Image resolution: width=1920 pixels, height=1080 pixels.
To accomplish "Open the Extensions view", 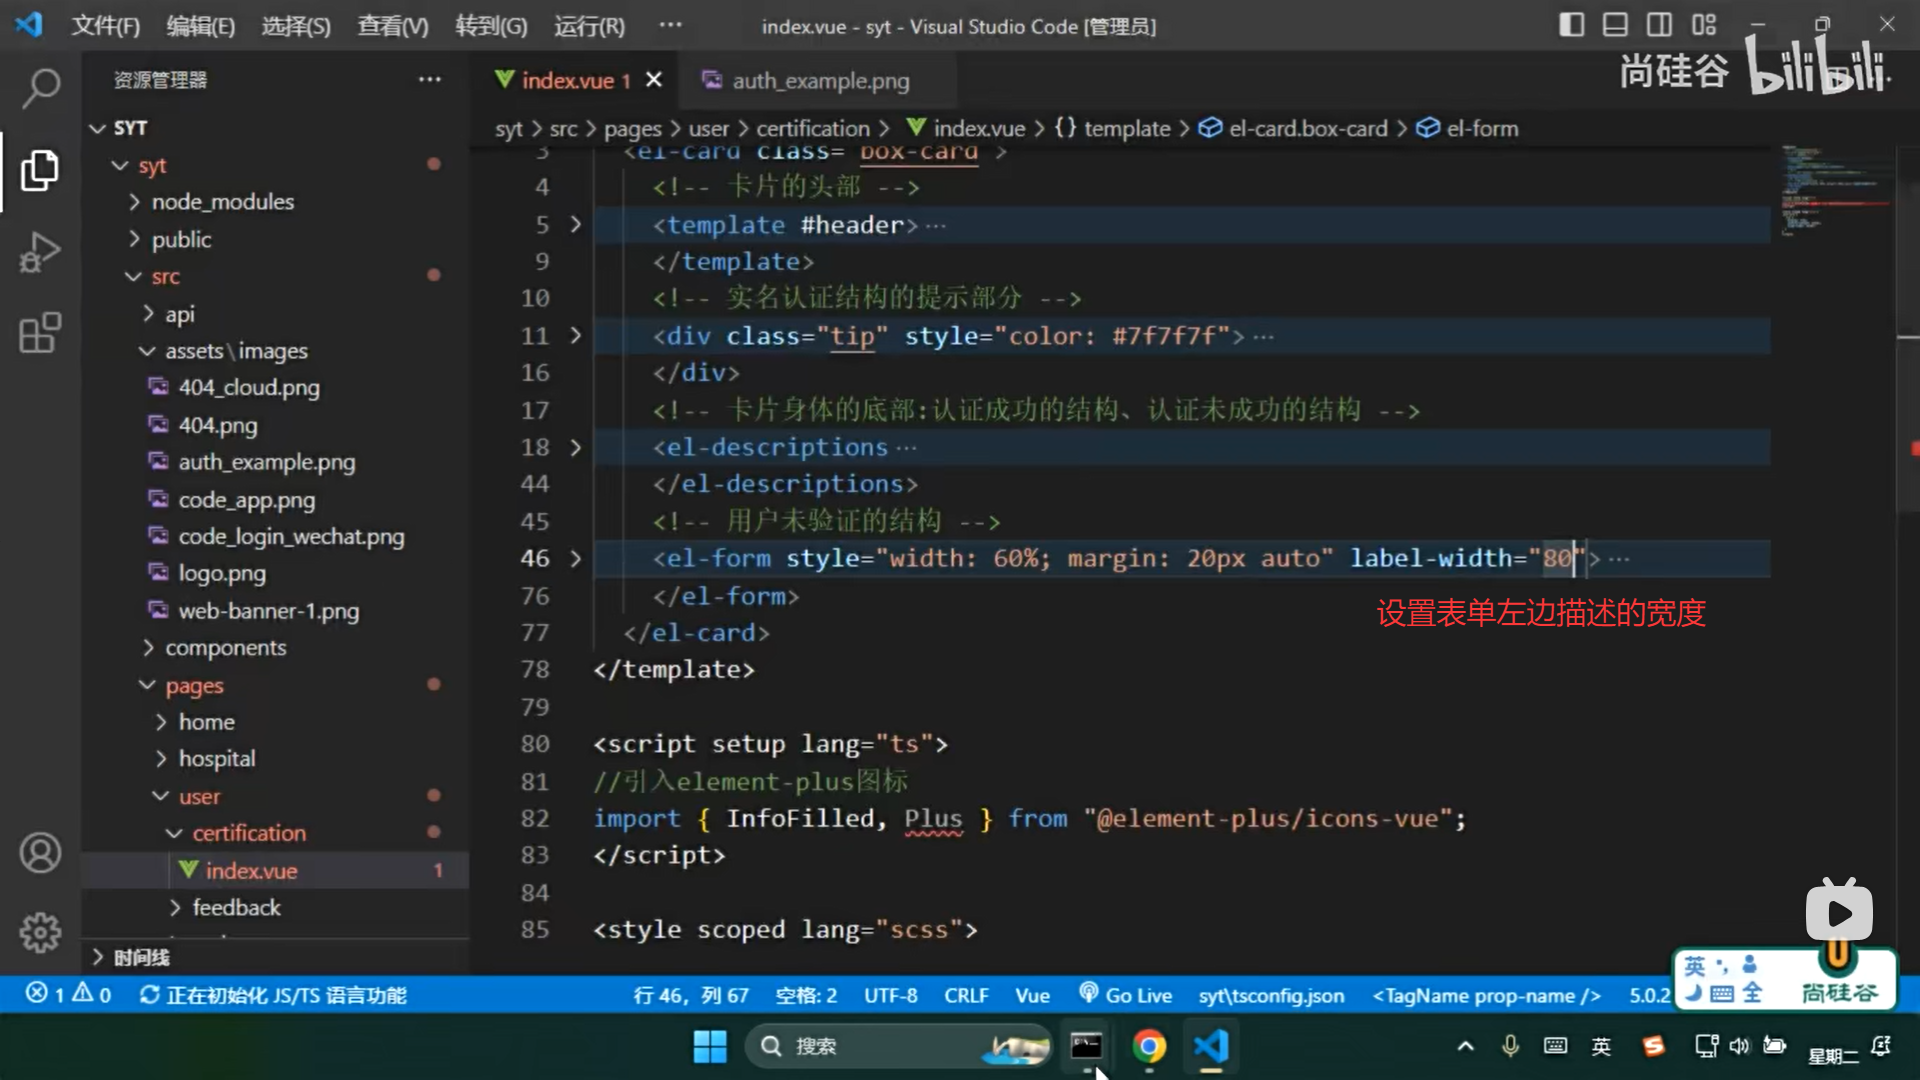I will [40, 333].
